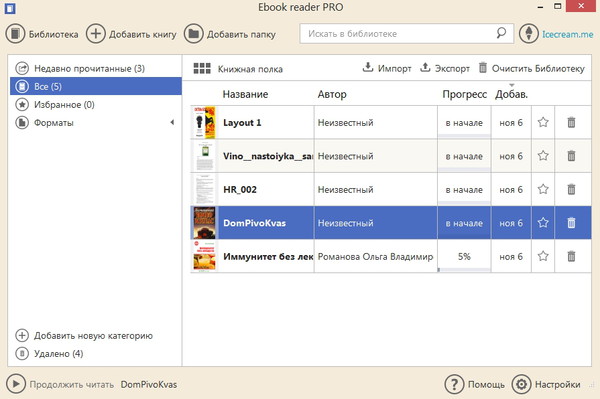Image resolution: width=600 pixels, height=399 pixels.
Task: Select the Layout 1 book title
Action: pyautogui.click(x=242, y=123)
